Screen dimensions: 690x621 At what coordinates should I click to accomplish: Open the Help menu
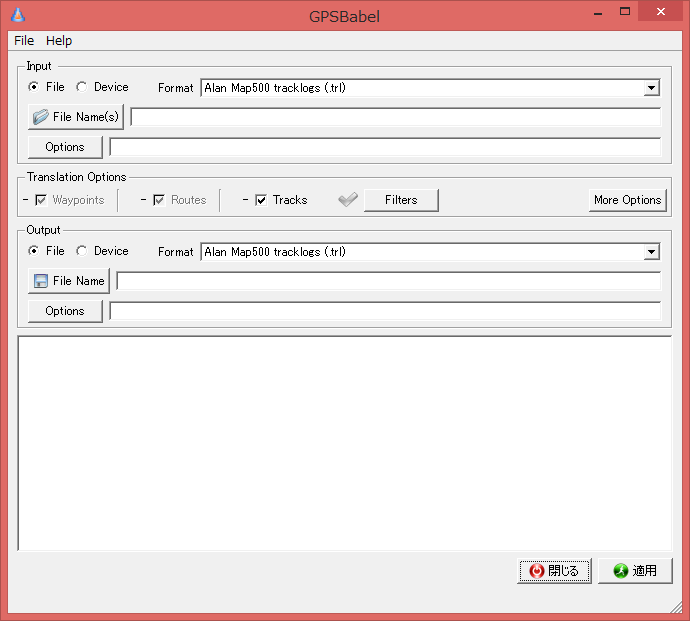tap(59, 40)
